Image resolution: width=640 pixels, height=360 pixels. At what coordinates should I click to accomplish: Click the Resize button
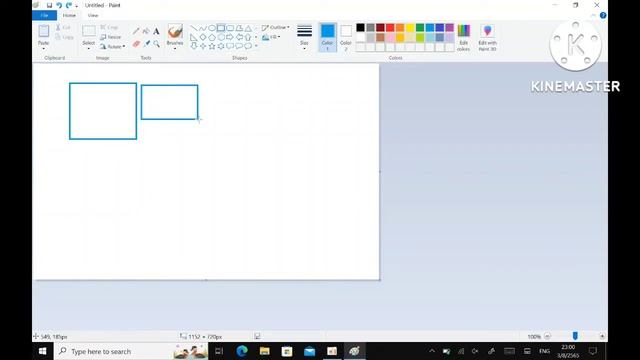pos(111,37)
